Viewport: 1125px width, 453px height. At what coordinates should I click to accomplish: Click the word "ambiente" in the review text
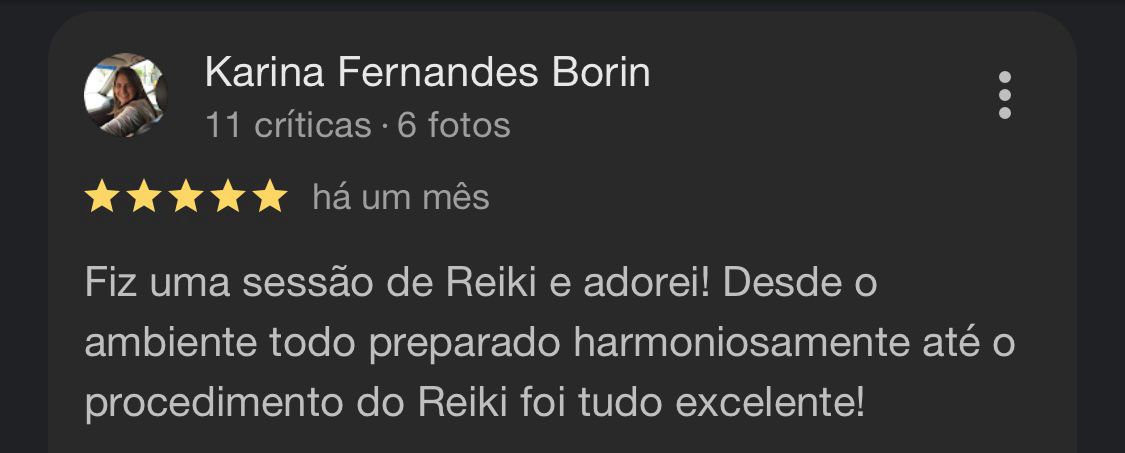(171, 344)
